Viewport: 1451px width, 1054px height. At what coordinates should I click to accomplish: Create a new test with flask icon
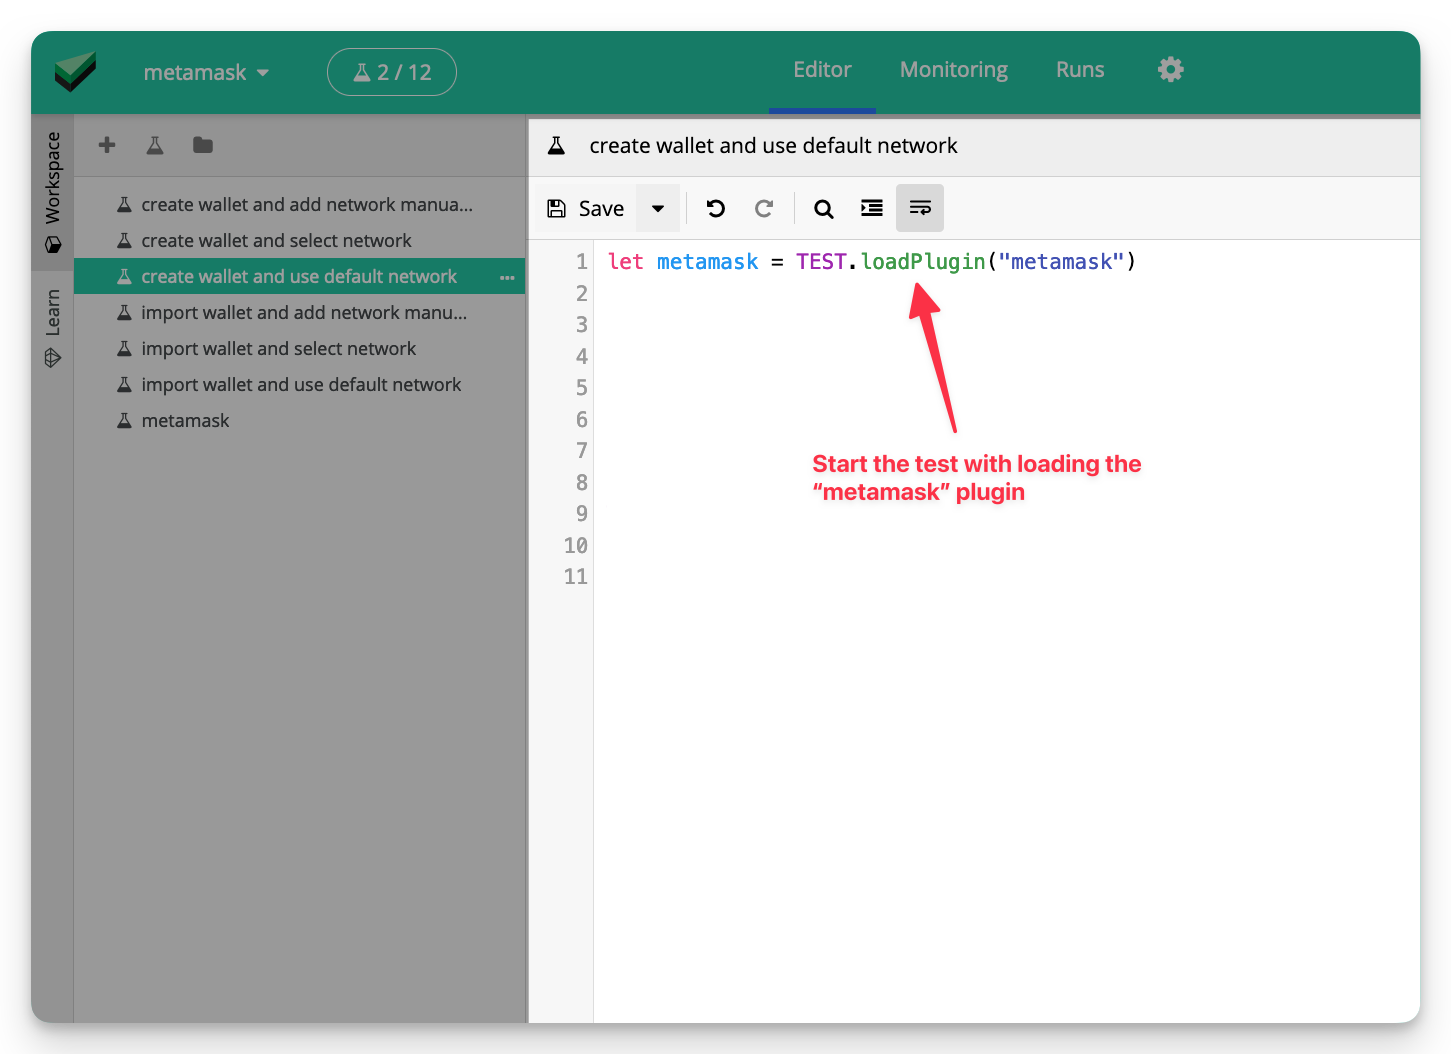[x=155, y=145]
